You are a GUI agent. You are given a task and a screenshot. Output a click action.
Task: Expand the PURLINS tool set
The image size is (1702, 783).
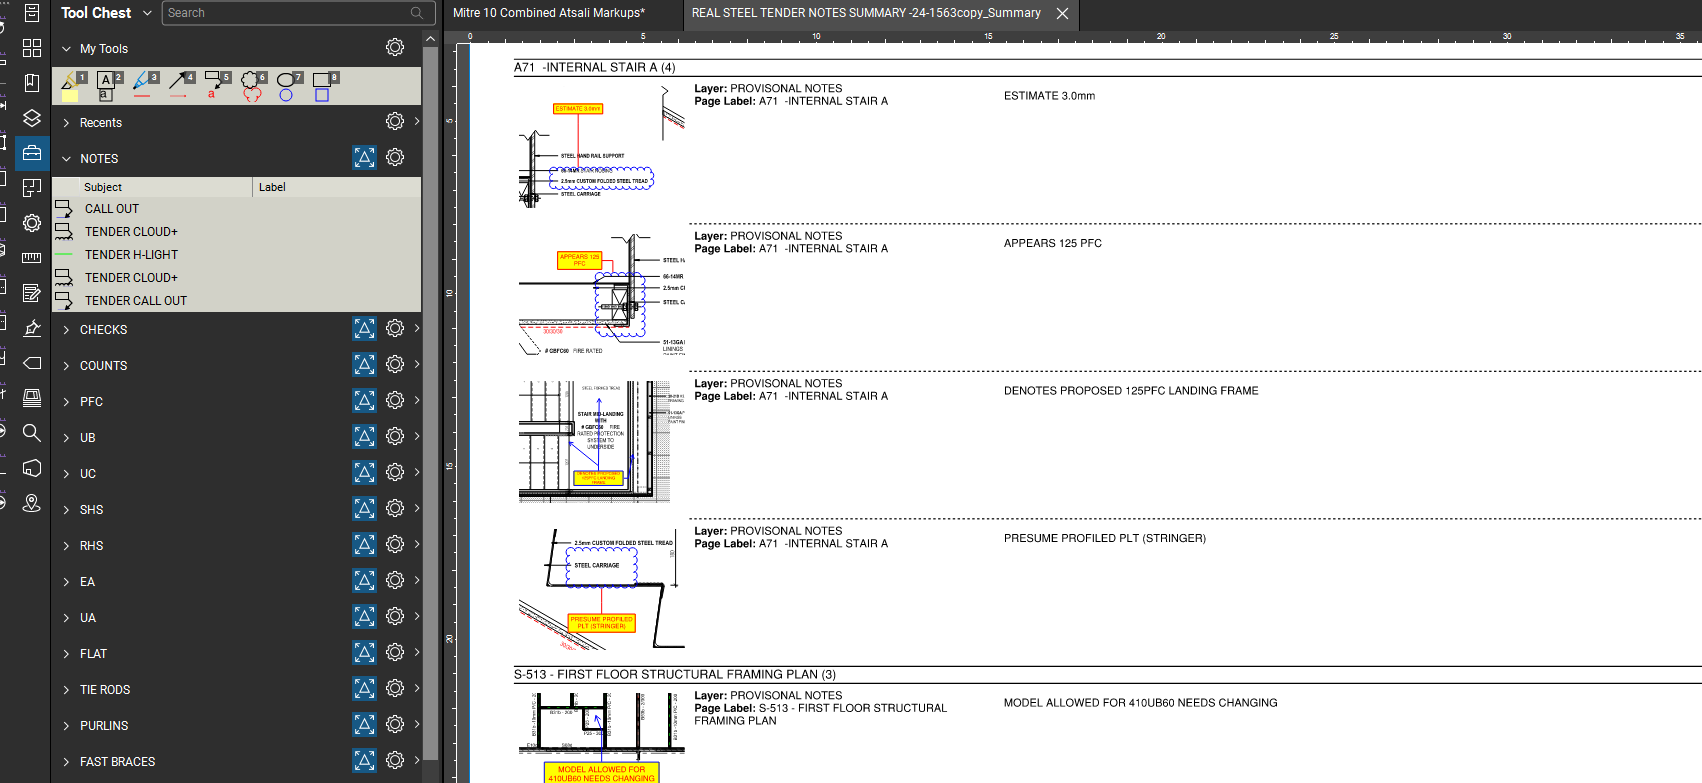(66, 725)
